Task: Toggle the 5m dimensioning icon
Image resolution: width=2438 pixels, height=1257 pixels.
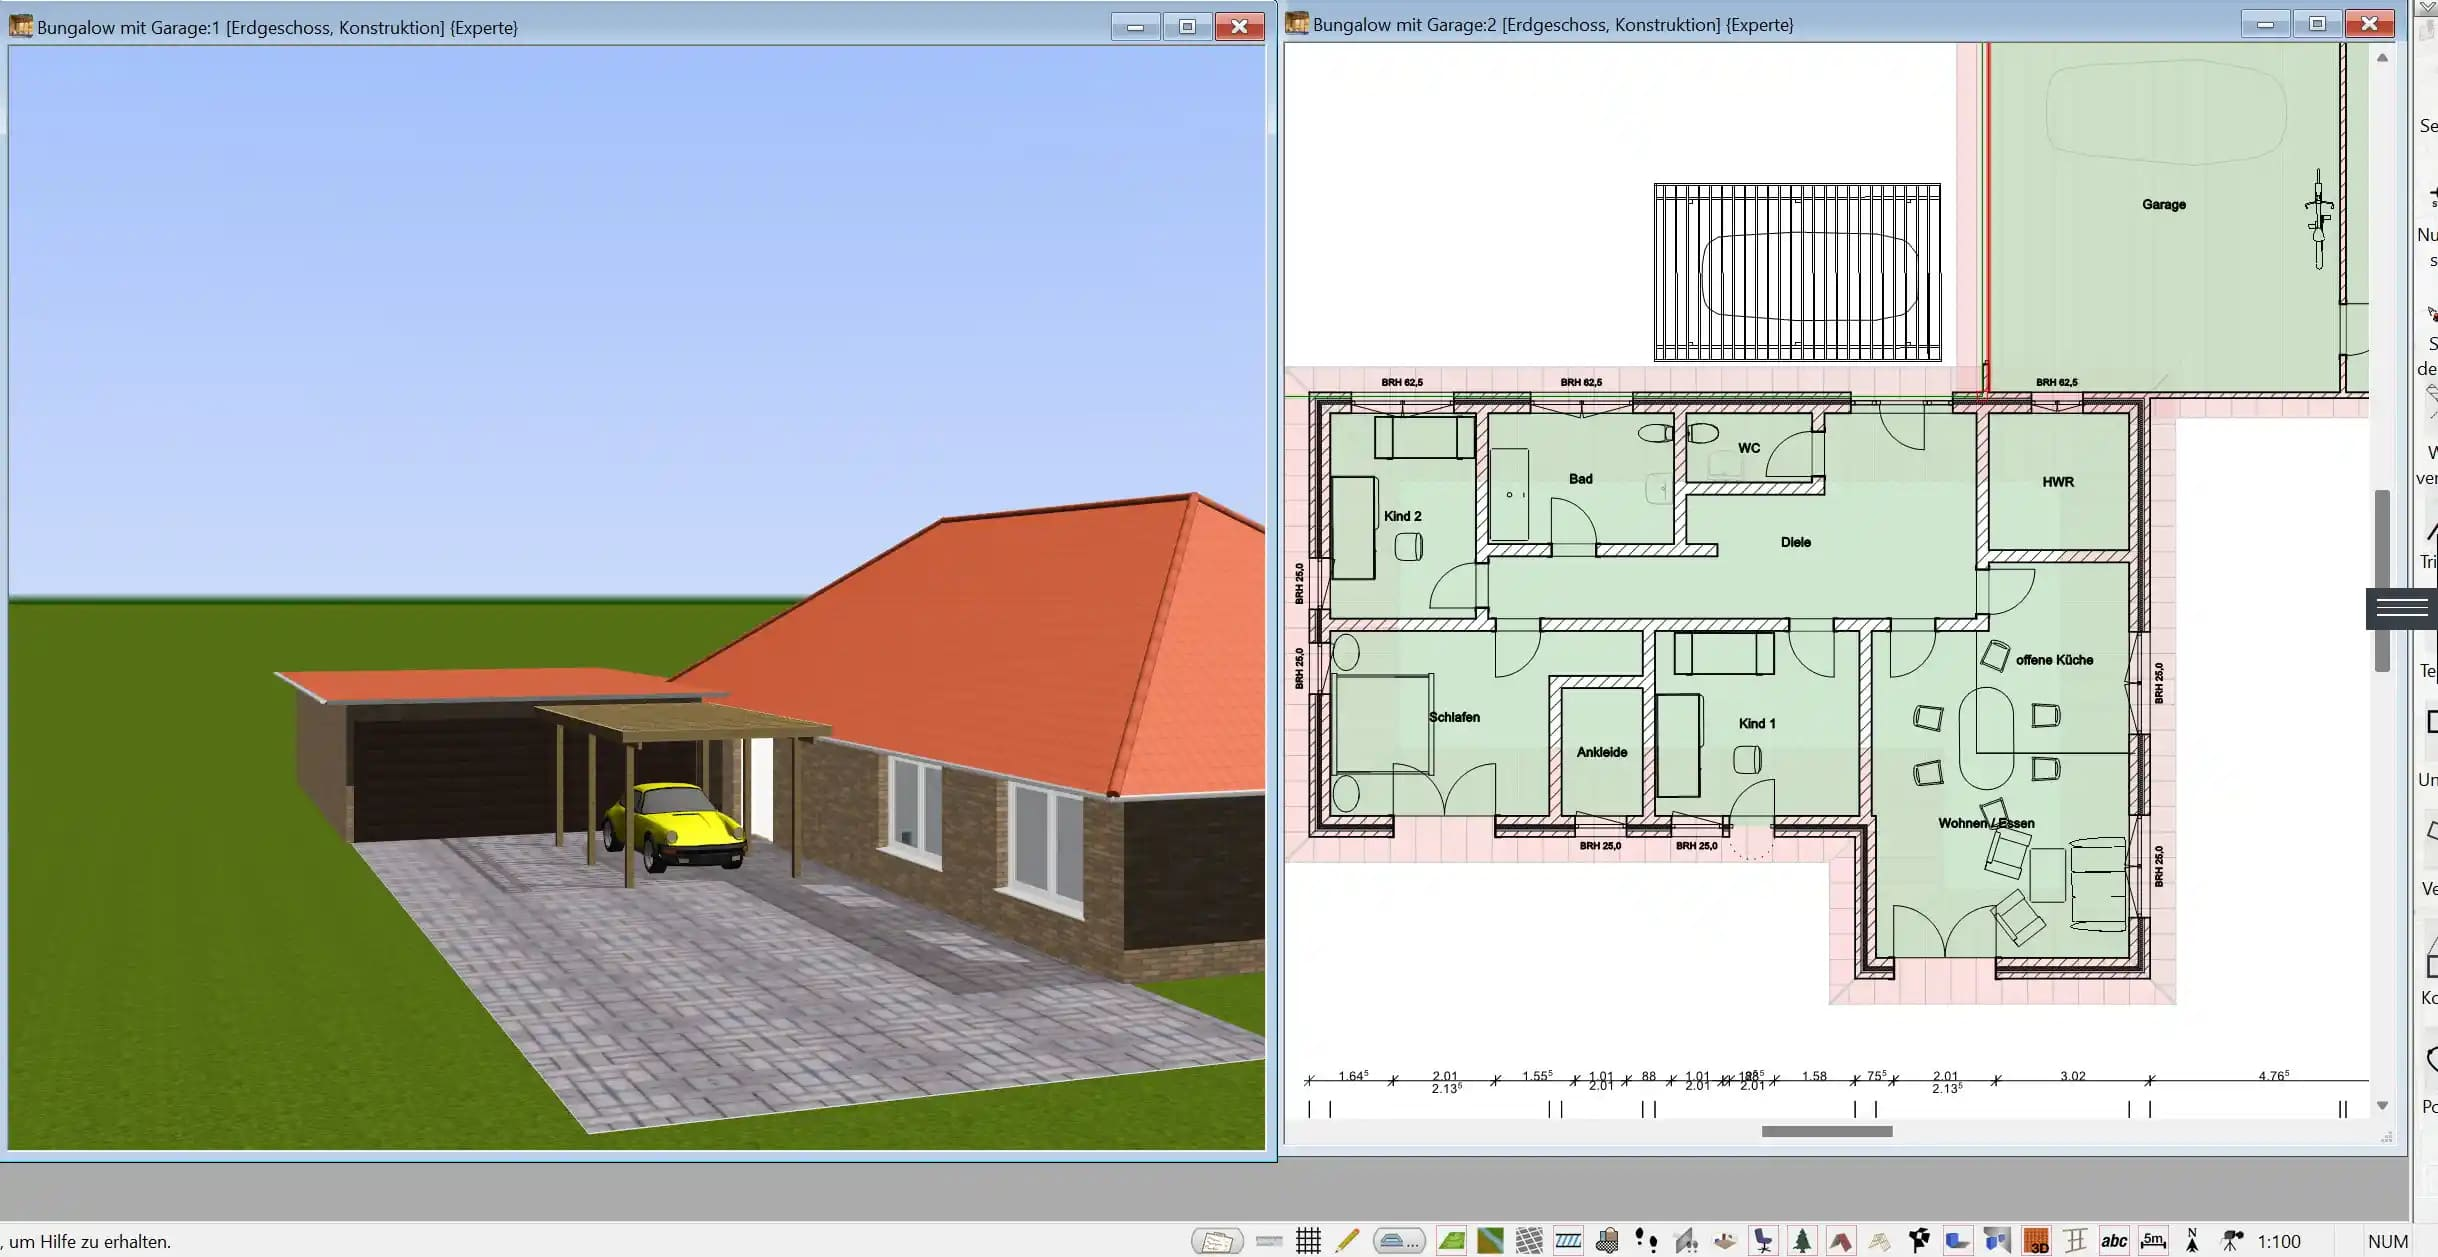Action: click(2153, 1241)
